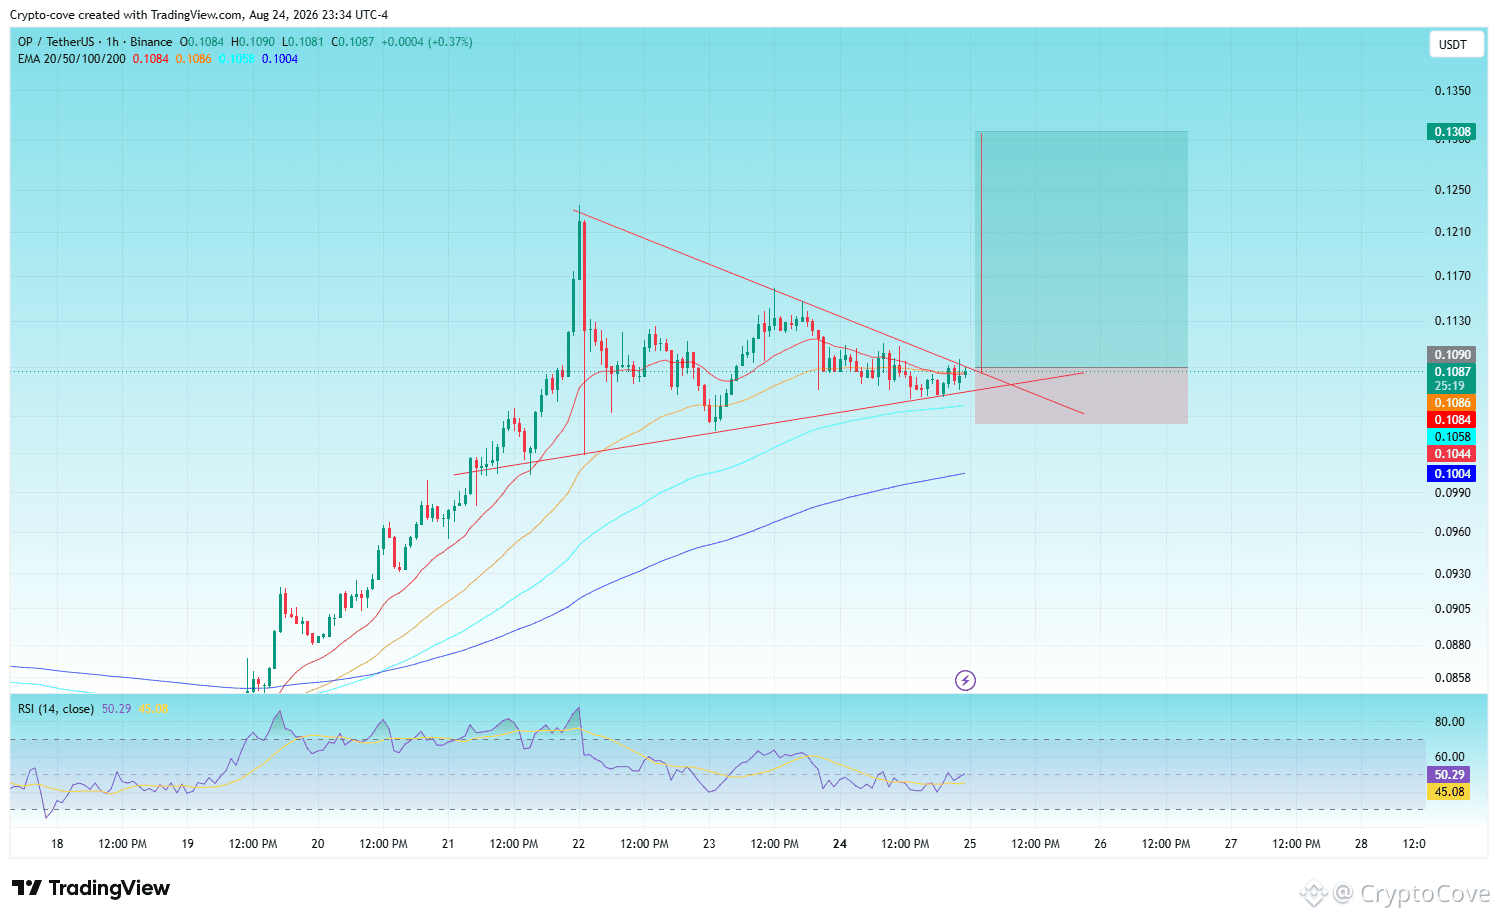Image resolution: width=1498 pixels, height=918 pixels.
Task: Click date 22 on the time axis
Action: coord(579,844)
